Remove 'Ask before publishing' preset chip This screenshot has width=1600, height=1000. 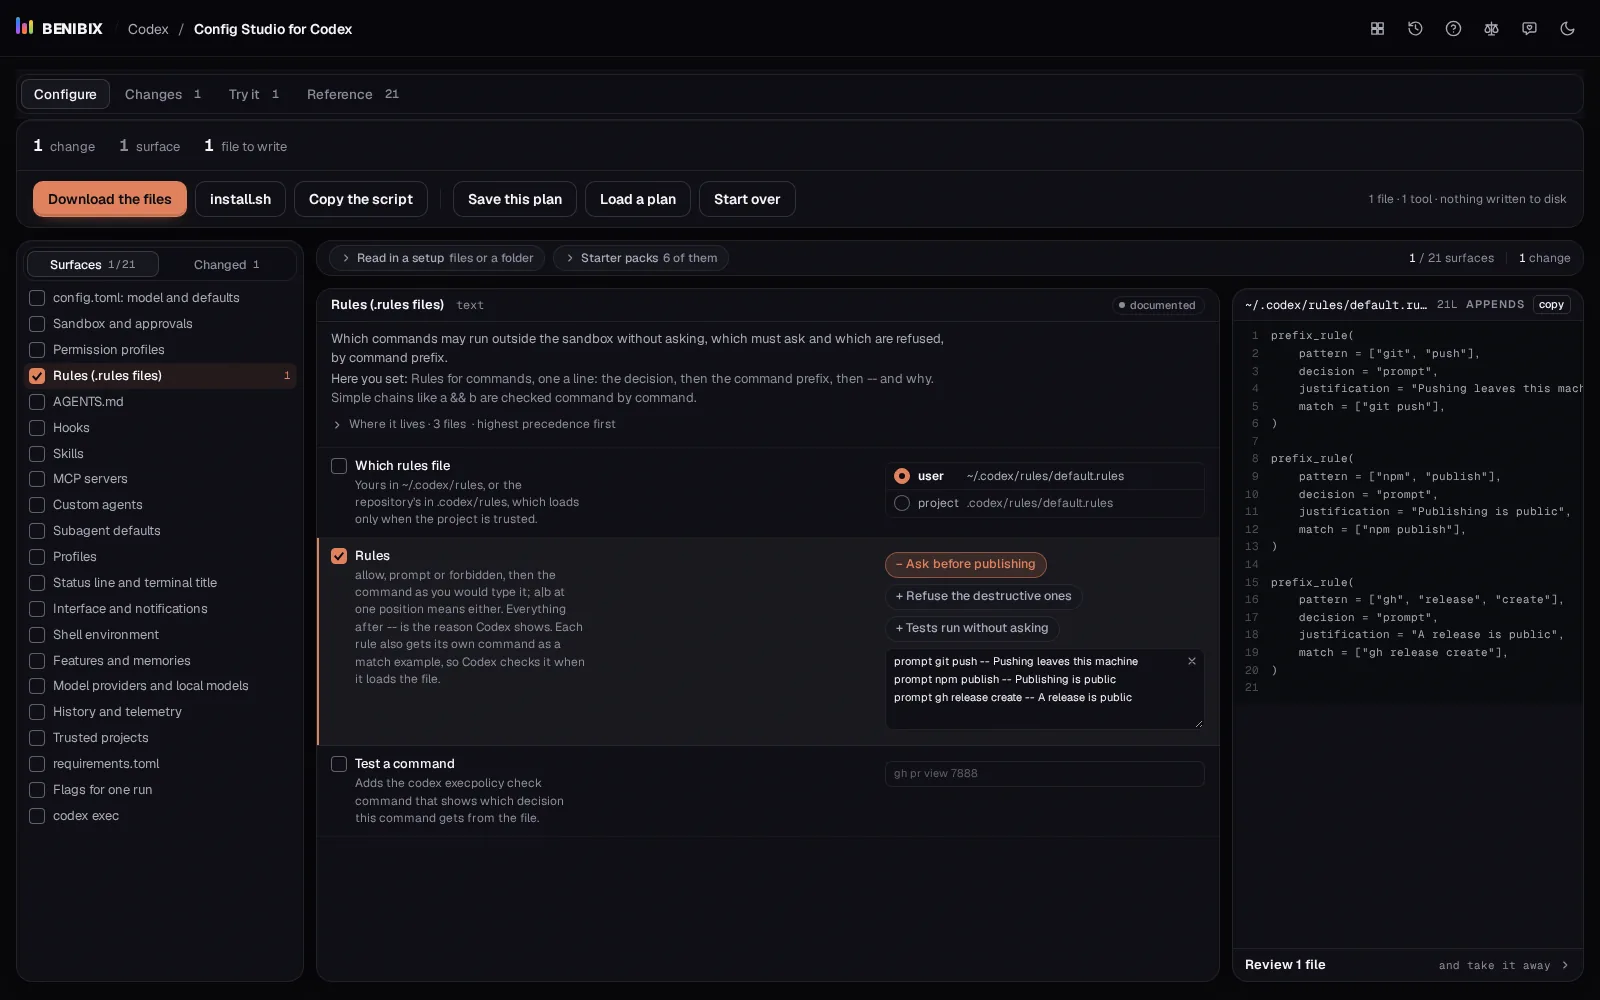(966, 565)
